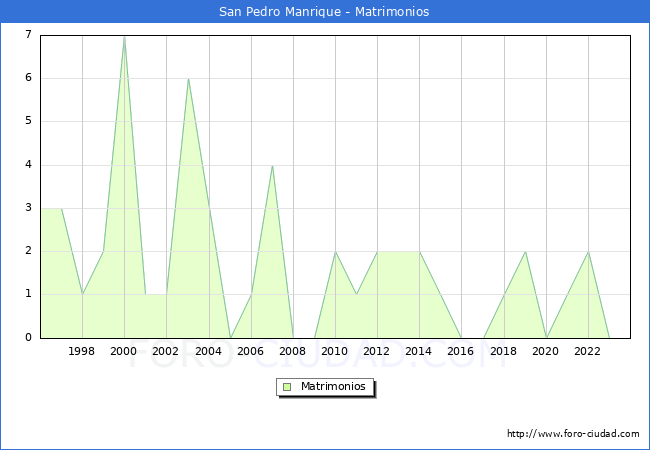Click the chart title San Pedro Manrique - Matrimonios
This screenshot has height=450, width=650.
324,12
